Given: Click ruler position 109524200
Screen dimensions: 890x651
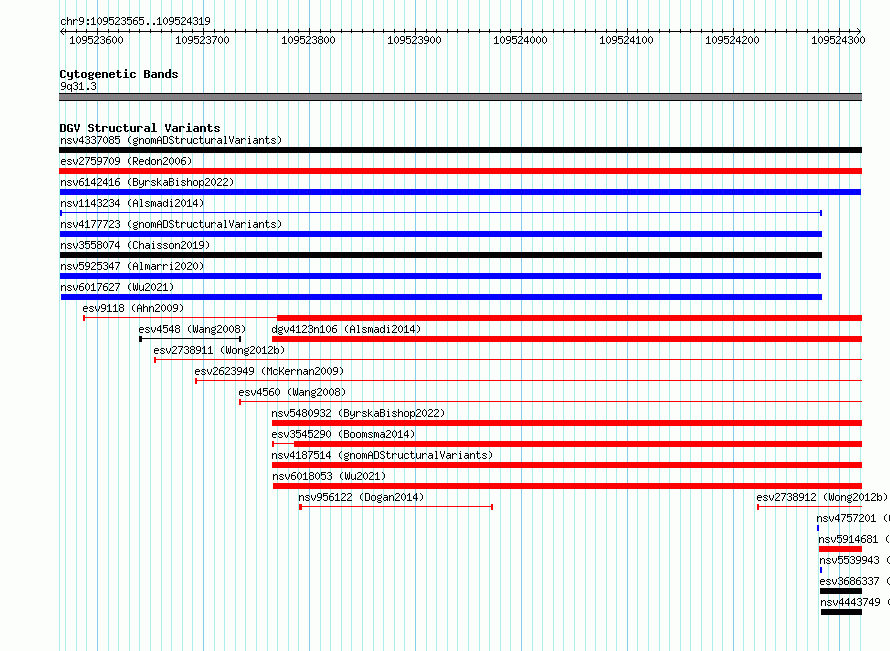Looking at the screenshot, I should coord(732,40).
